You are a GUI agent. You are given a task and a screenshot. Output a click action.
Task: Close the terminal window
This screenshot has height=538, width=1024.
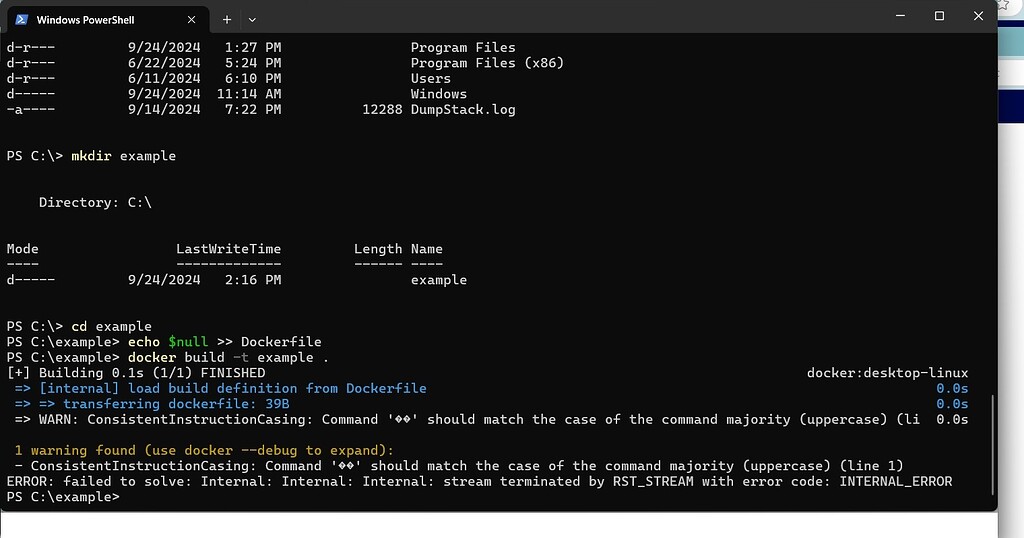pyautogui.click(x=978, y=16)
